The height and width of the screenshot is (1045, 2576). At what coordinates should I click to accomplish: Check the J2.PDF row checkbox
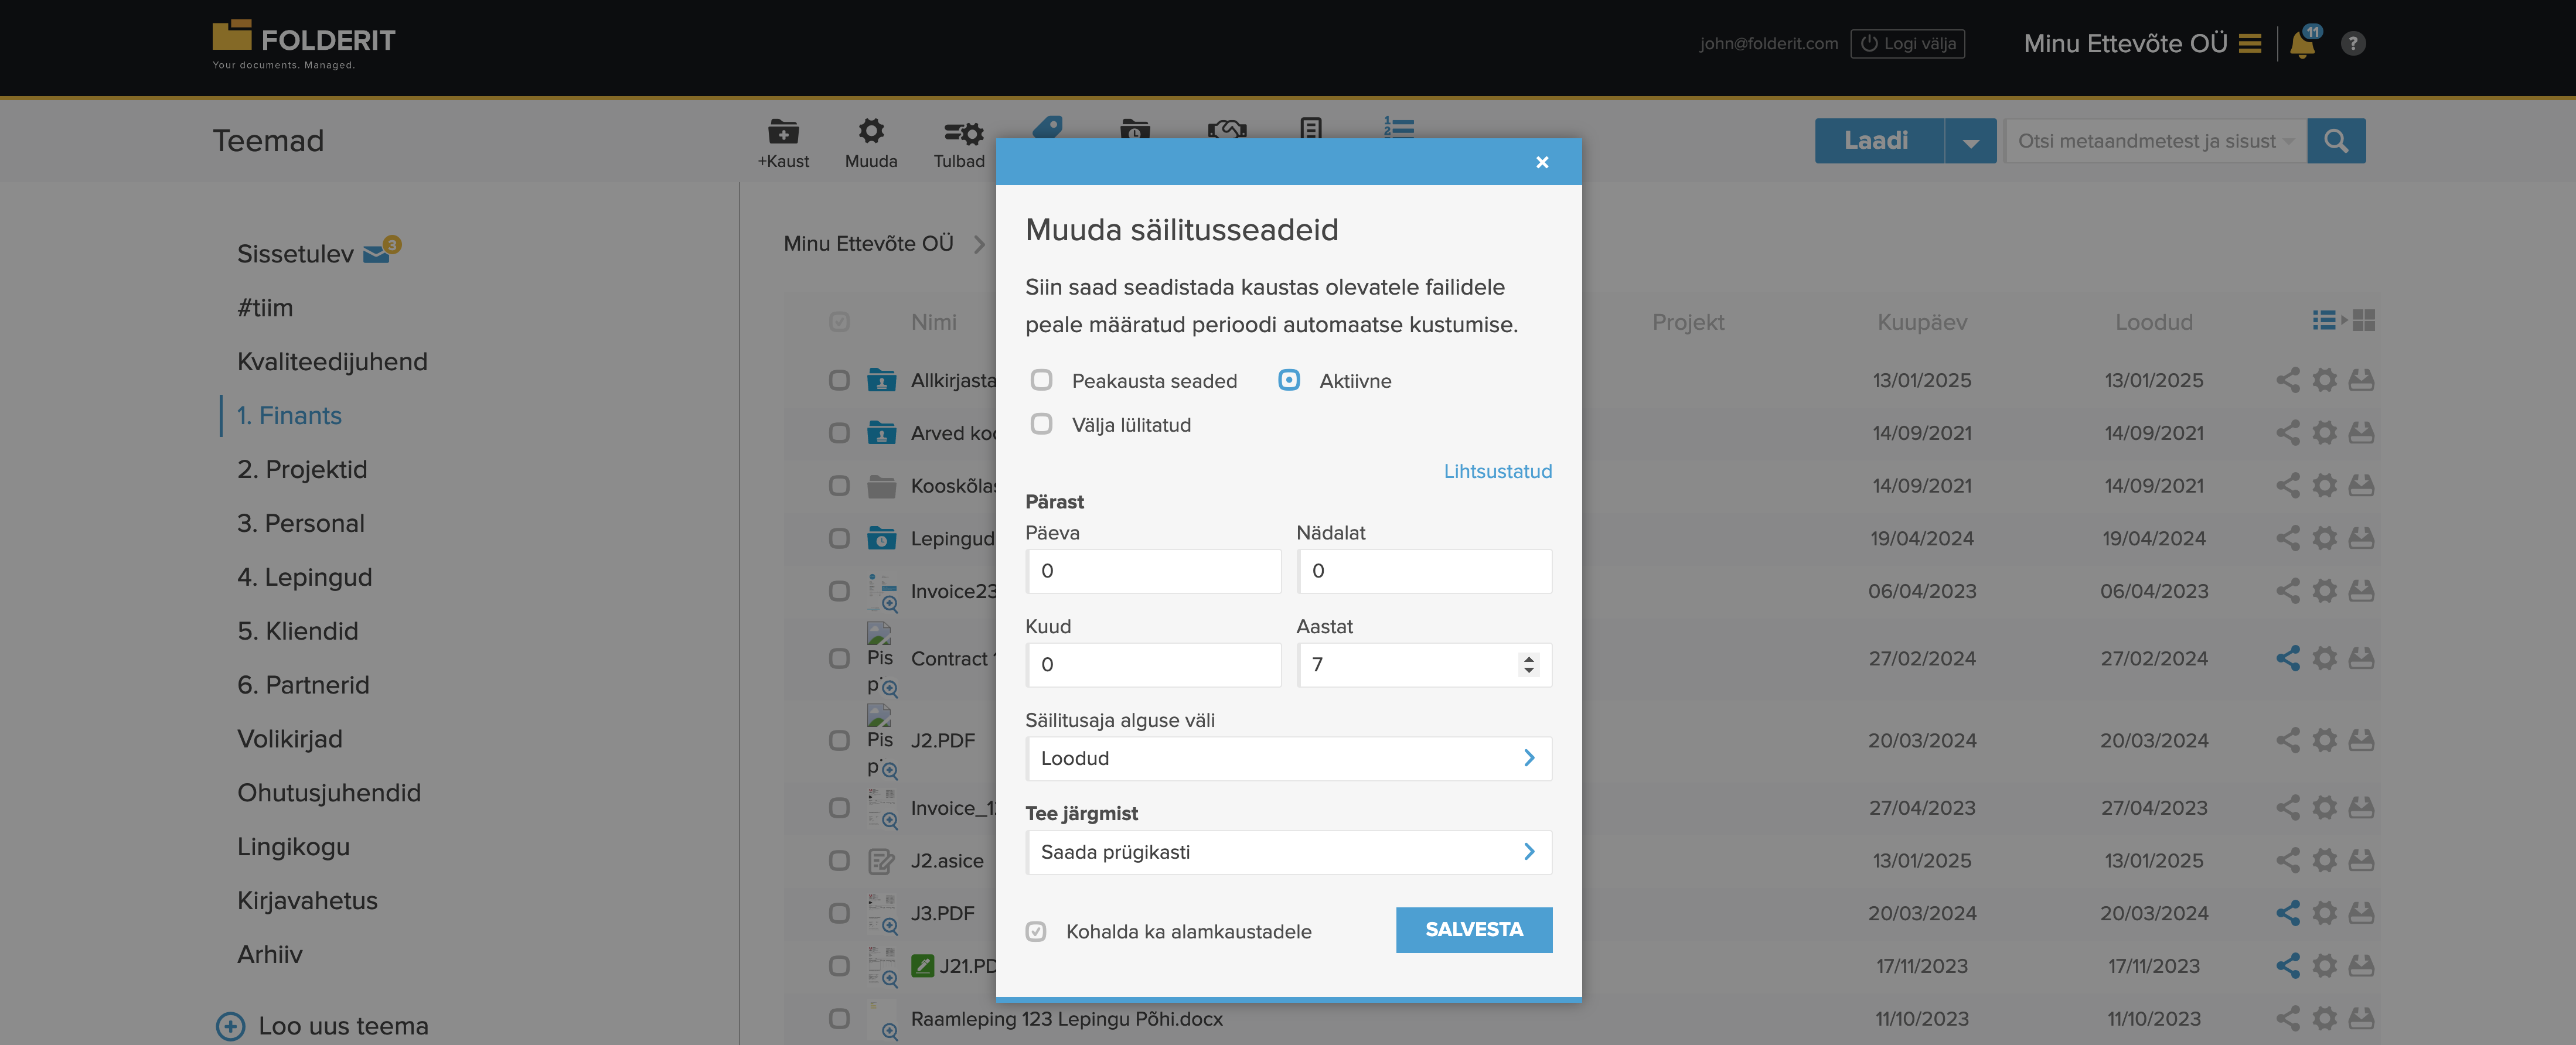[839, 740]
